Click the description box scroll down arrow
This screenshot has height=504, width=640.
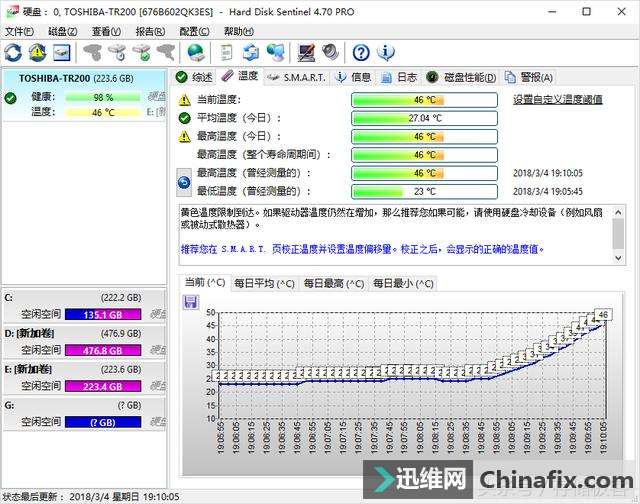618,258
